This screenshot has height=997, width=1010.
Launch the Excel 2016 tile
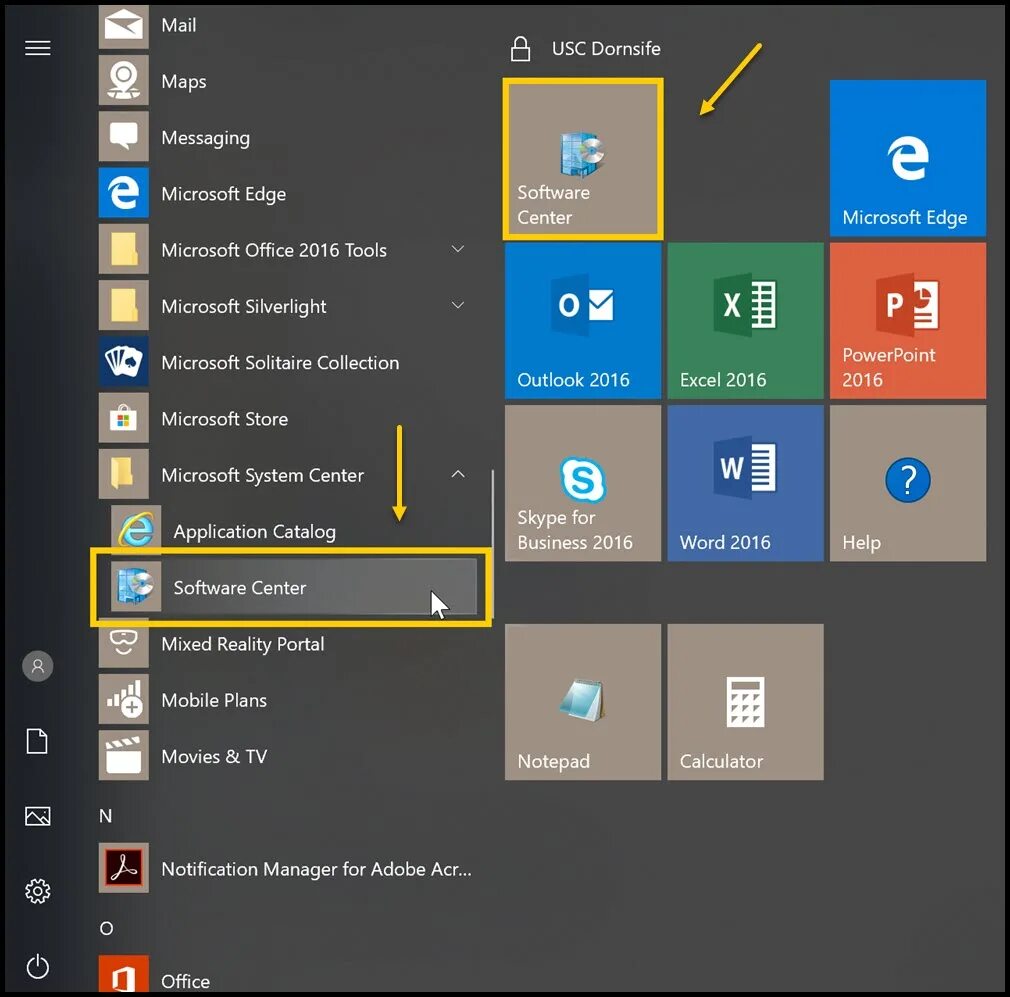coord(745,320)
